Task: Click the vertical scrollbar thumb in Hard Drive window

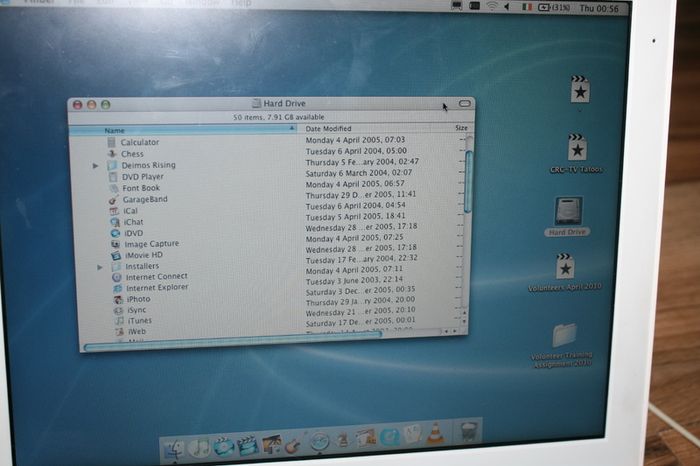Action: (x=468, y=182)
